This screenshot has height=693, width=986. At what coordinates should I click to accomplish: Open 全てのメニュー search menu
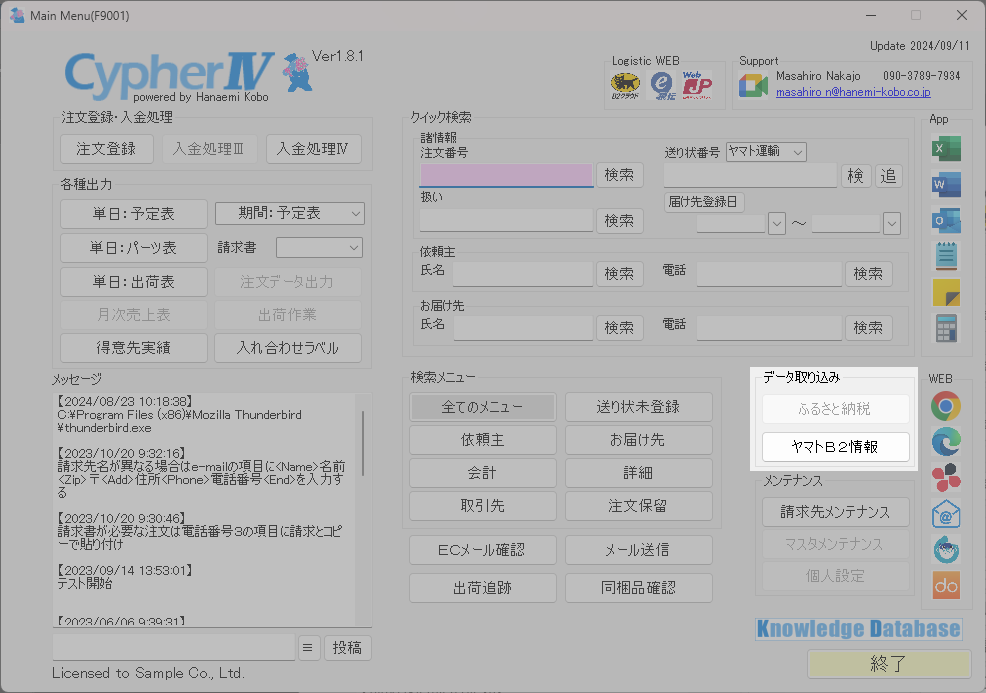tap(482, 407)
